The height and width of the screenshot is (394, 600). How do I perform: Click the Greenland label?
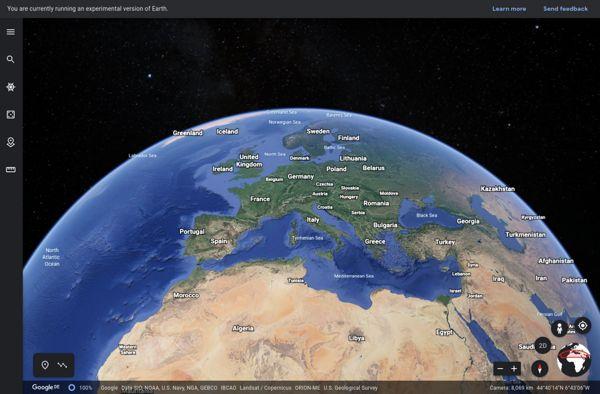(x=188, y=133)
